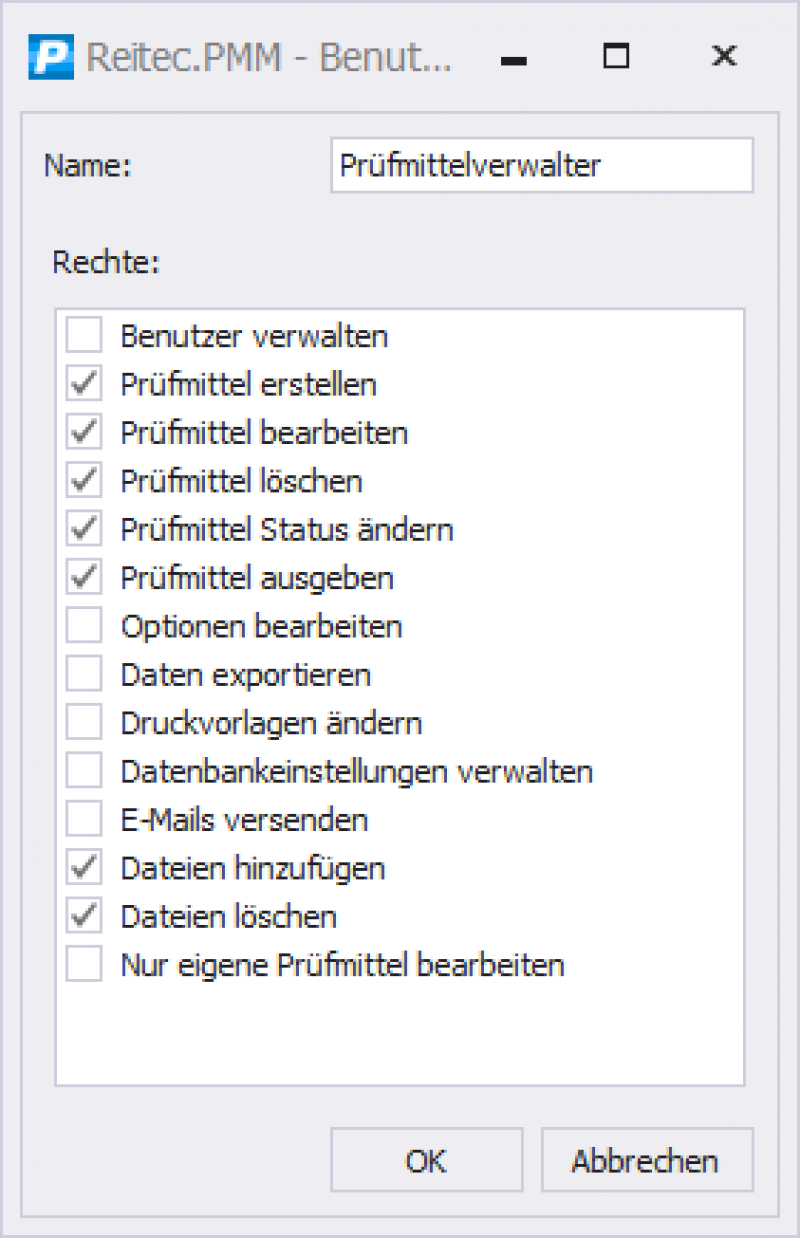
Task: Toggle Prüfmittel bearbeiten checkbox
Action: tap(84, 432)
